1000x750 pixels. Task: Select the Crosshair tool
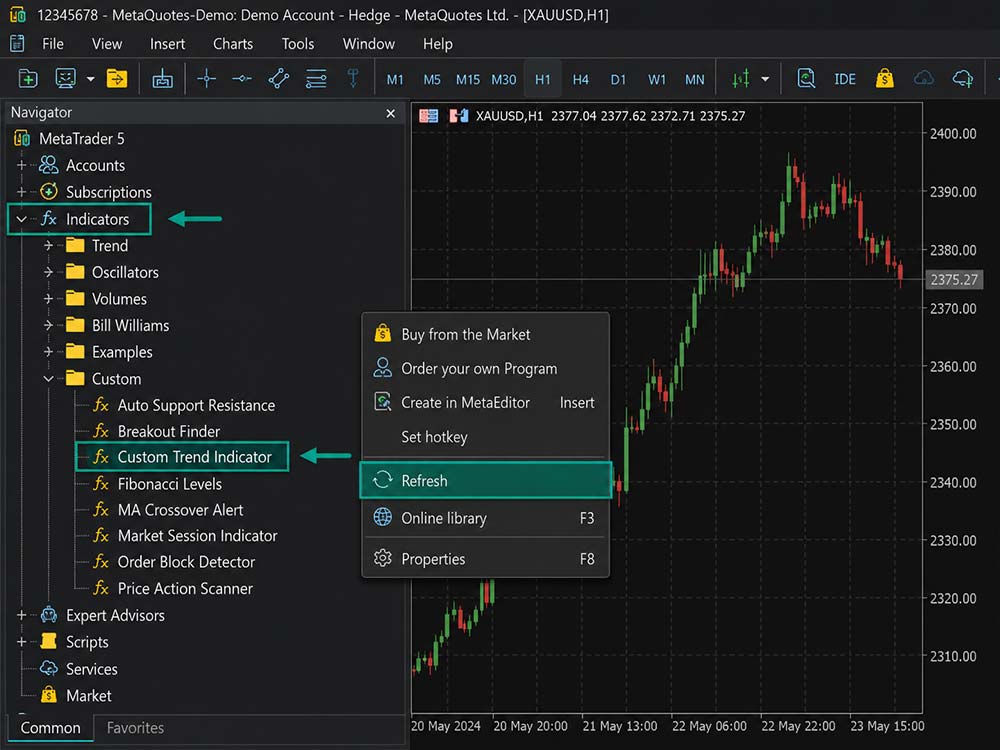pos(206,78)
